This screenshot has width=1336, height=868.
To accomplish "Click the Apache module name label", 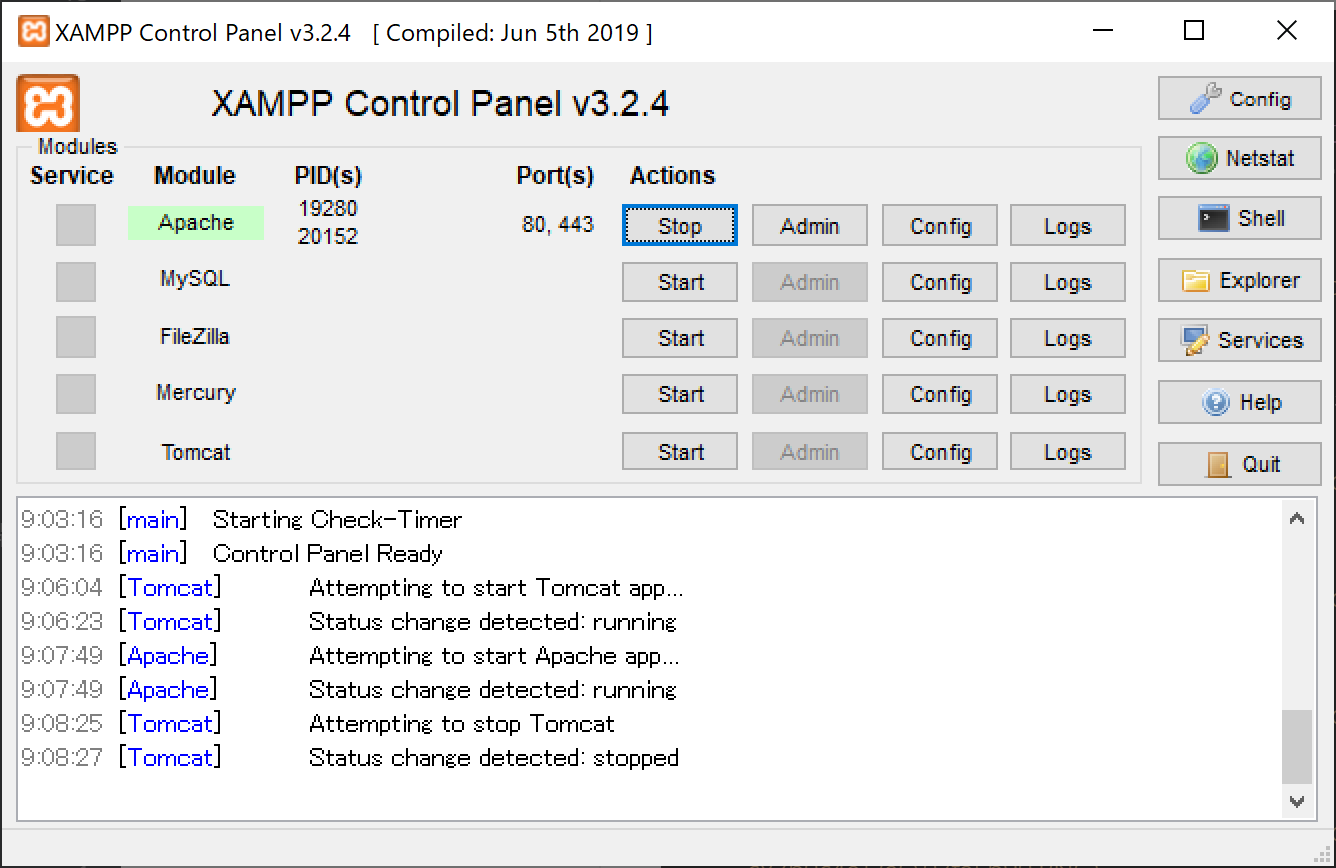I will click(196, 222).
